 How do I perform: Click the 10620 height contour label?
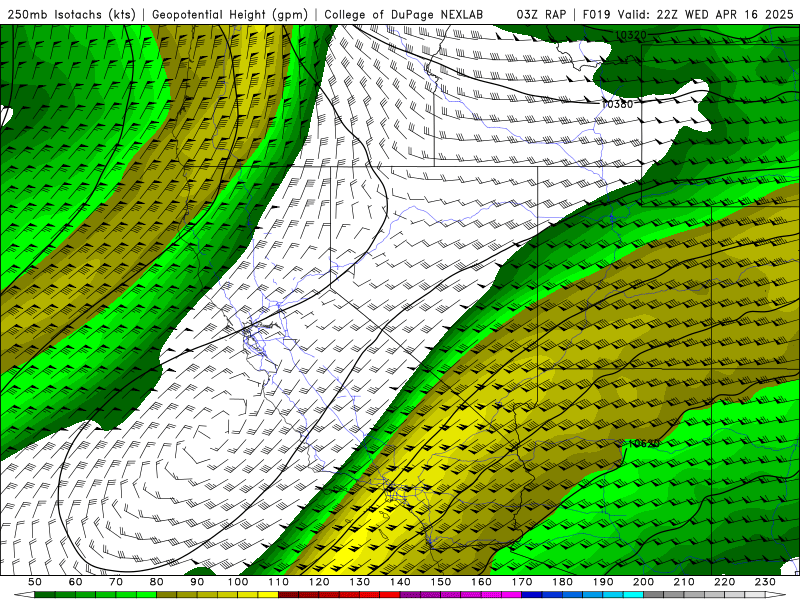coord(643,443)
